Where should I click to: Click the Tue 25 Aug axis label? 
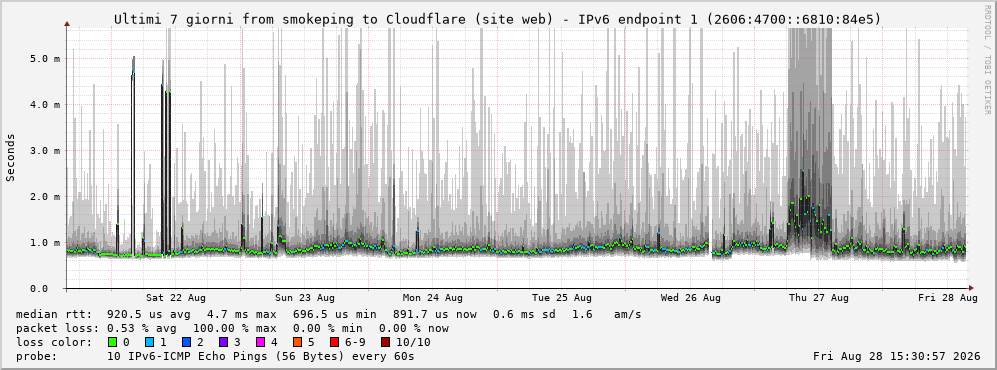tap(561, 298)
